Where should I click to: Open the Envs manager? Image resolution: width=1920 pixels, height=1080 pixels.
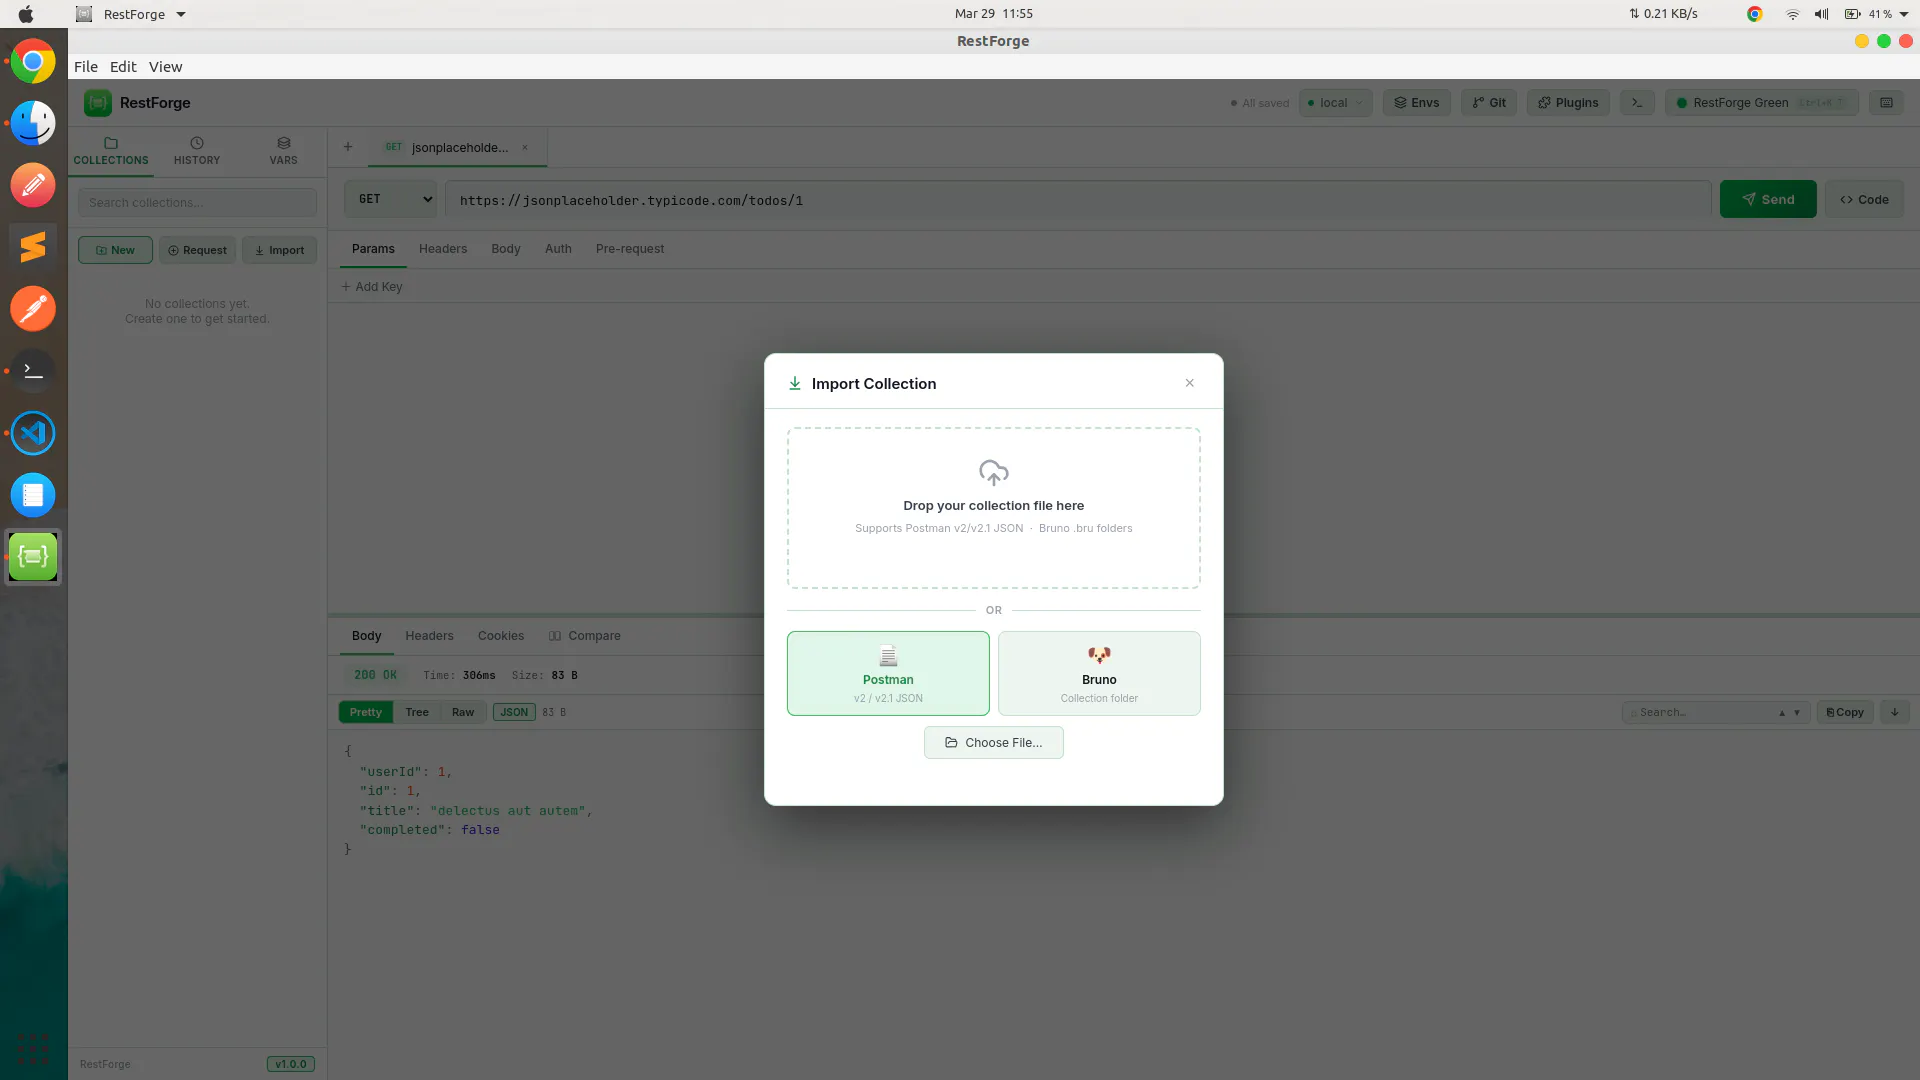click(x=1416, y=103)
